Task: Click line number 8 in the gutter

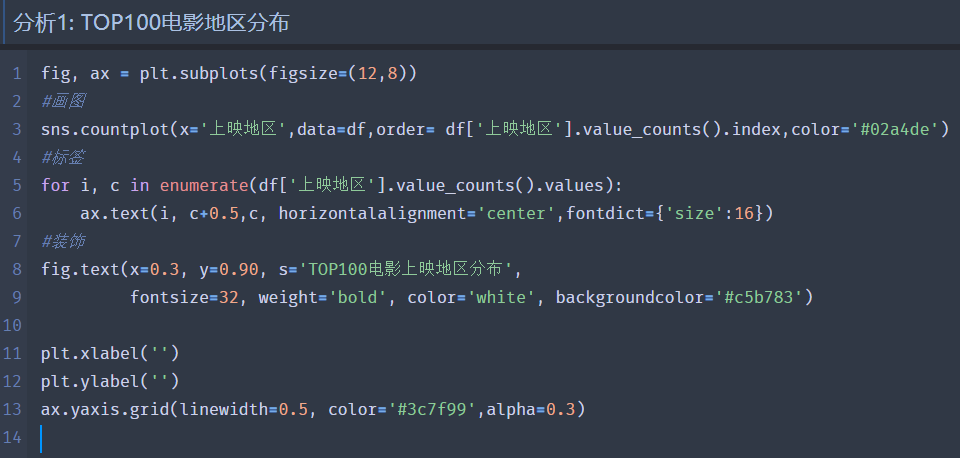Action: [x=17, y=269]
